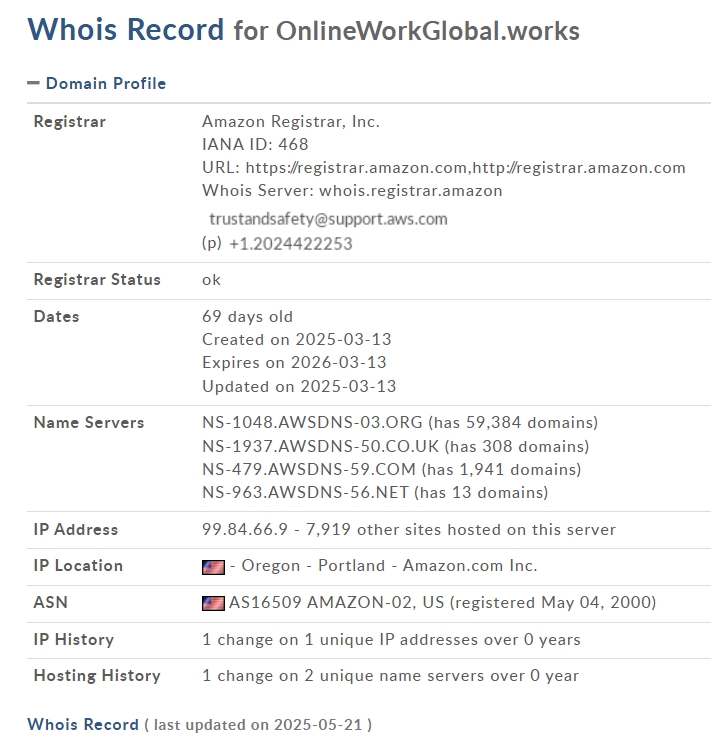Click name server NS-1048.AWSDNS-03.ORG
This screenshot has width=711, height=736.
click(312, 422)
